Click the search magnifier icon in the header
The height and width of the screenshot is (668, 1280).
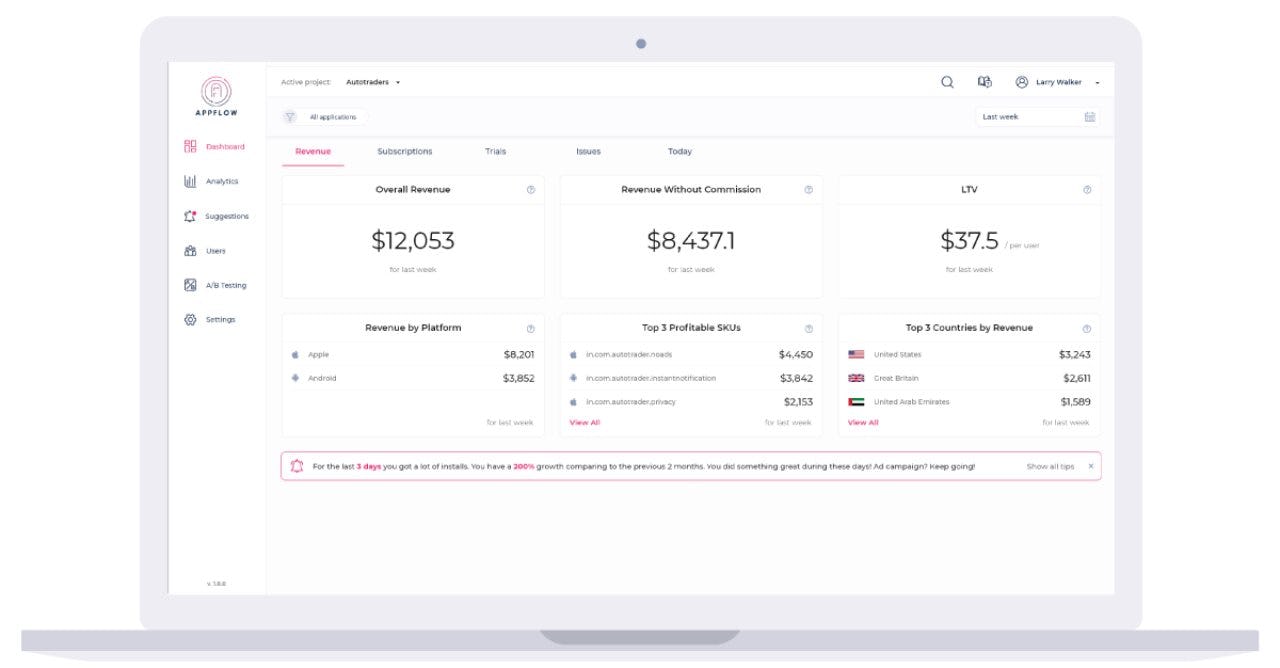(946, 82)
